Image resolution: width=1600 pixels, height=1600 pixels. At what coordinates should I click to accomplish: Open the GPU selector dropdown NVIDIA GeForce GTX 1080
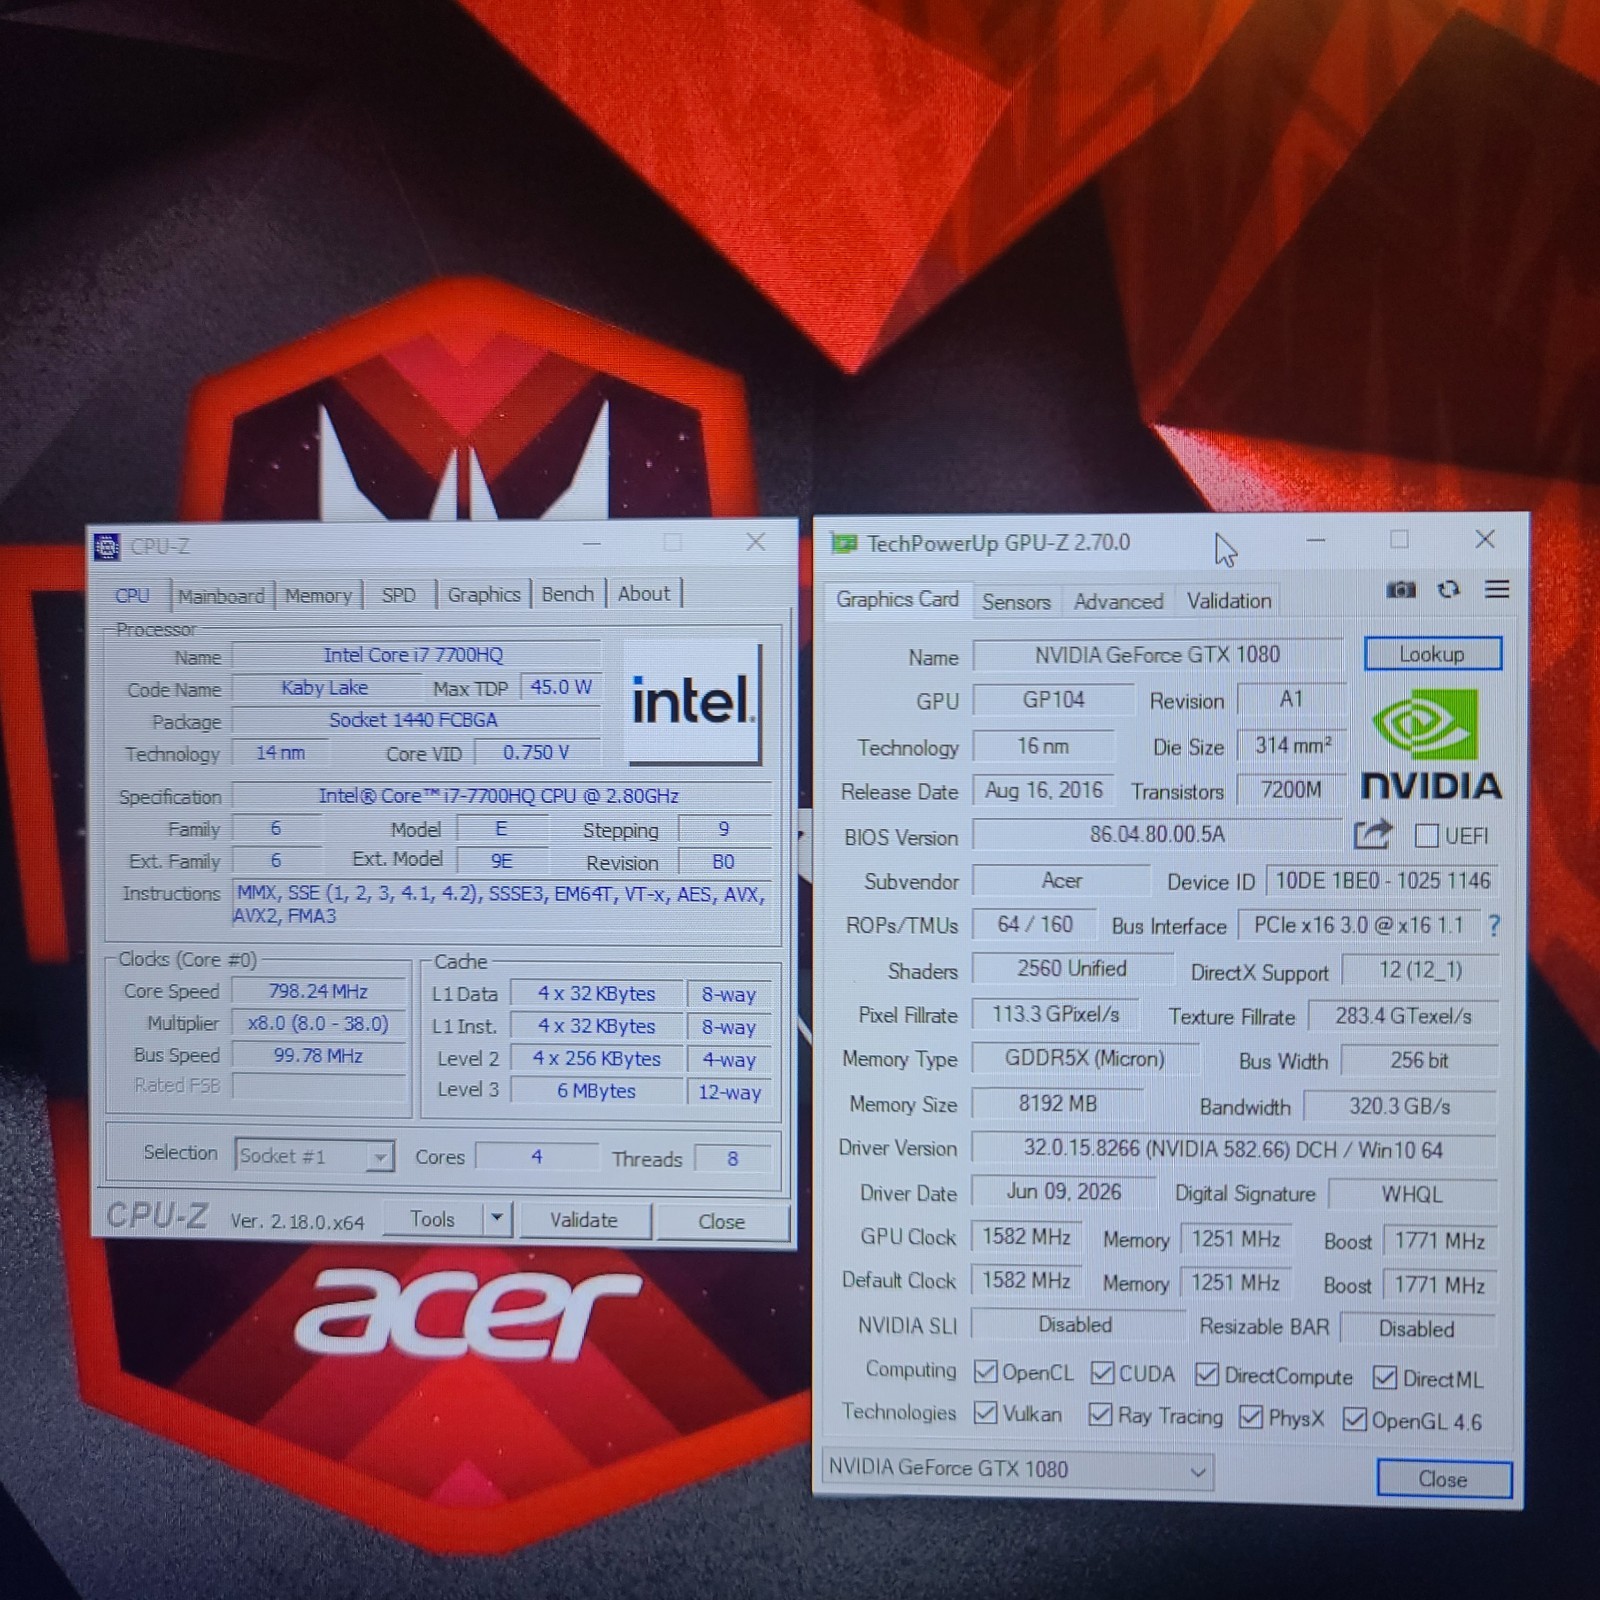click(x=1016, y=1469)
